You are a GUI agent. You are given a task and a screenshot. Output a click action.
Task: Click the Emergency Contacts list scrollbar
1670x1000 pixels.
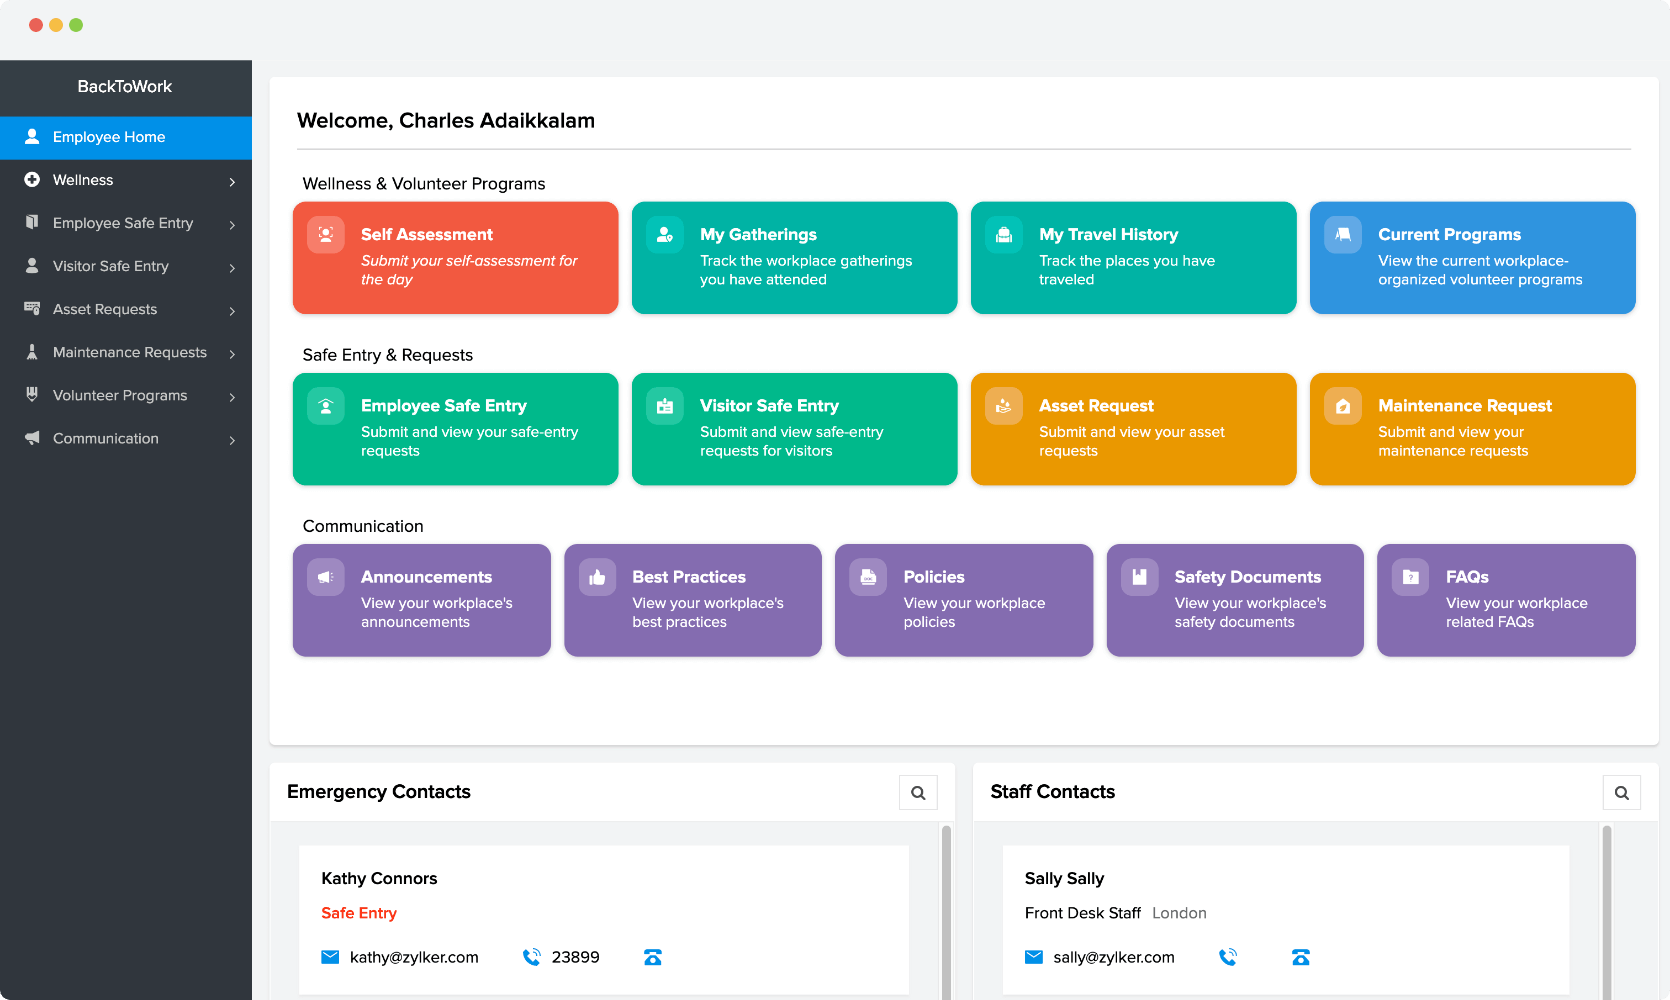[x=946, y=912]
